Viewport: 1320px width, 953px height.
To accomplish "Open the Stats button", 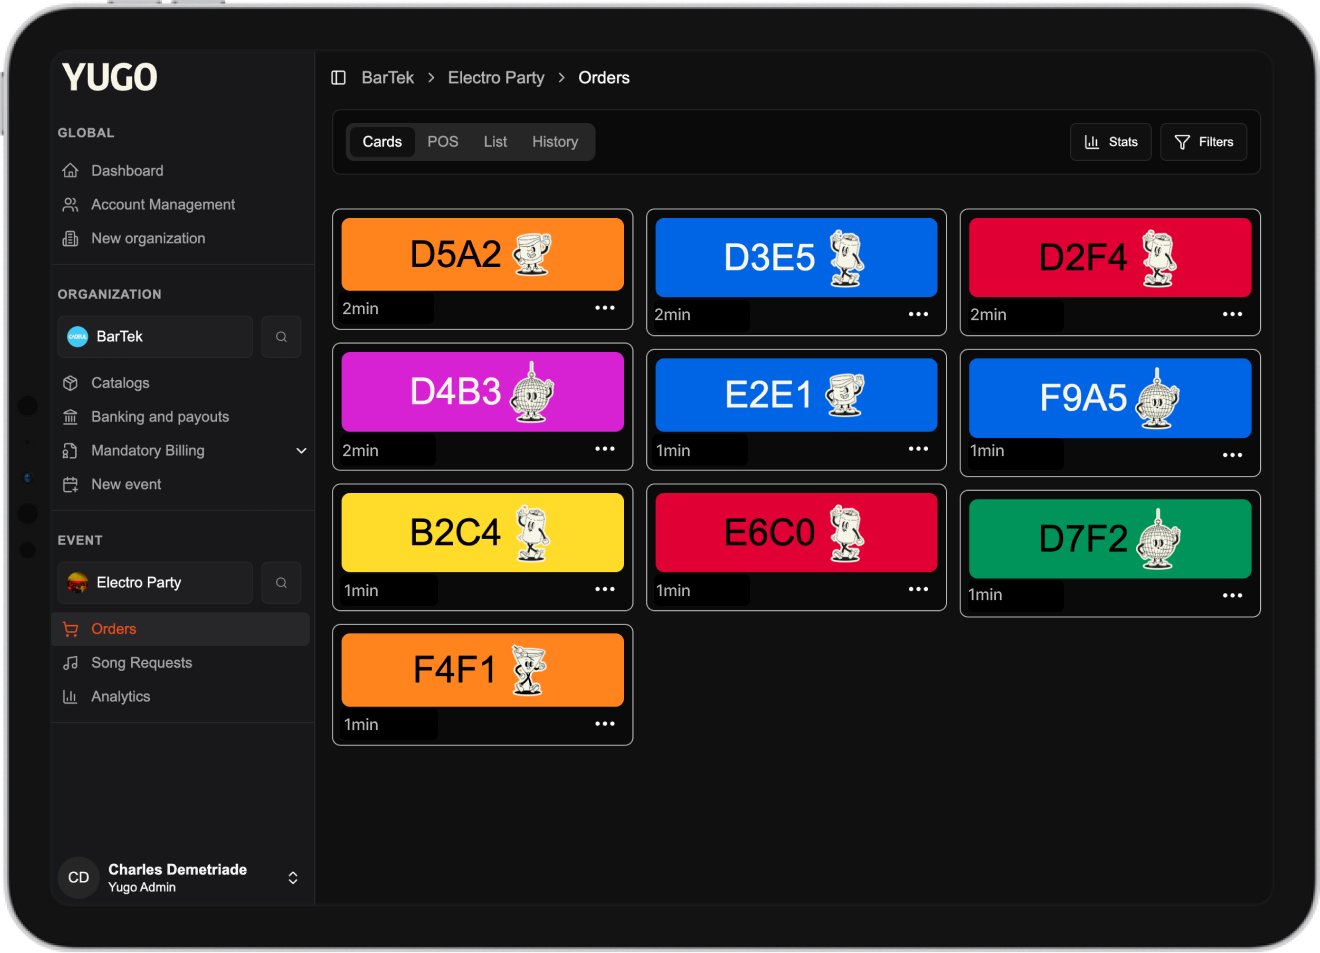I will (x=1111, y=142).
